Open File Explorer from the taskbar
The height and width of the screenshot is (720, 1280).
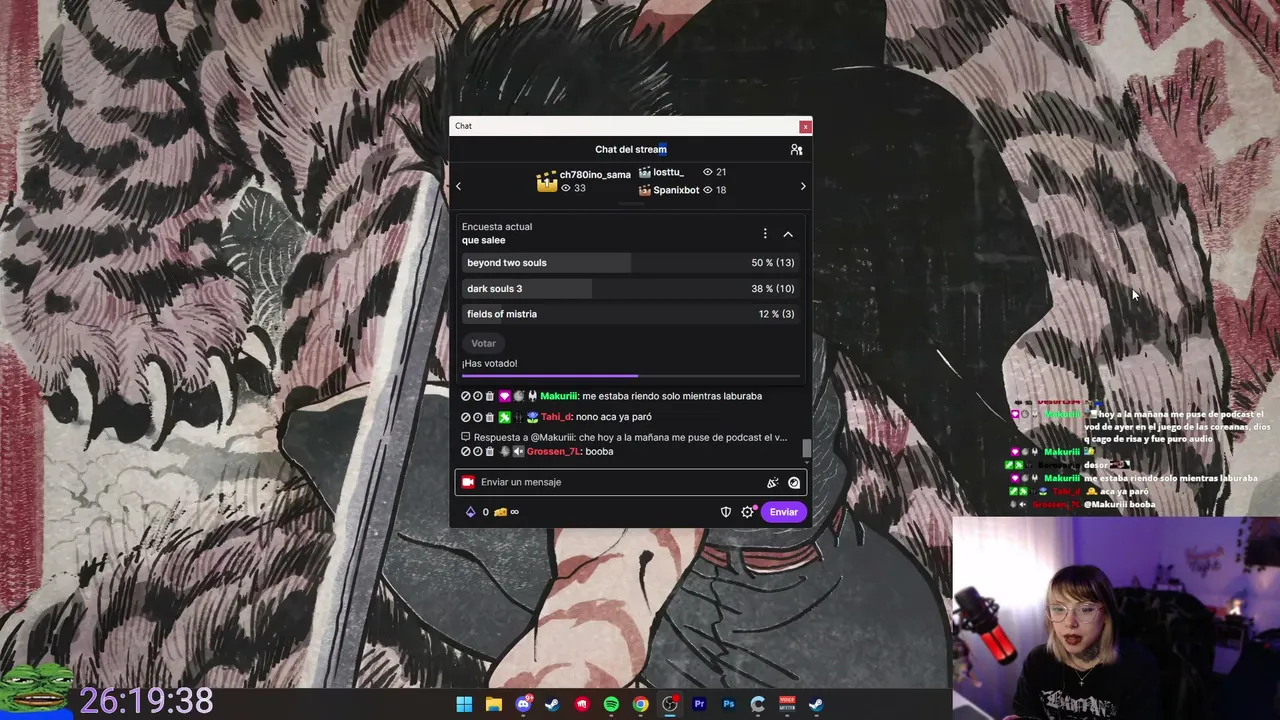pyautogui.click(x=493, y=704)
